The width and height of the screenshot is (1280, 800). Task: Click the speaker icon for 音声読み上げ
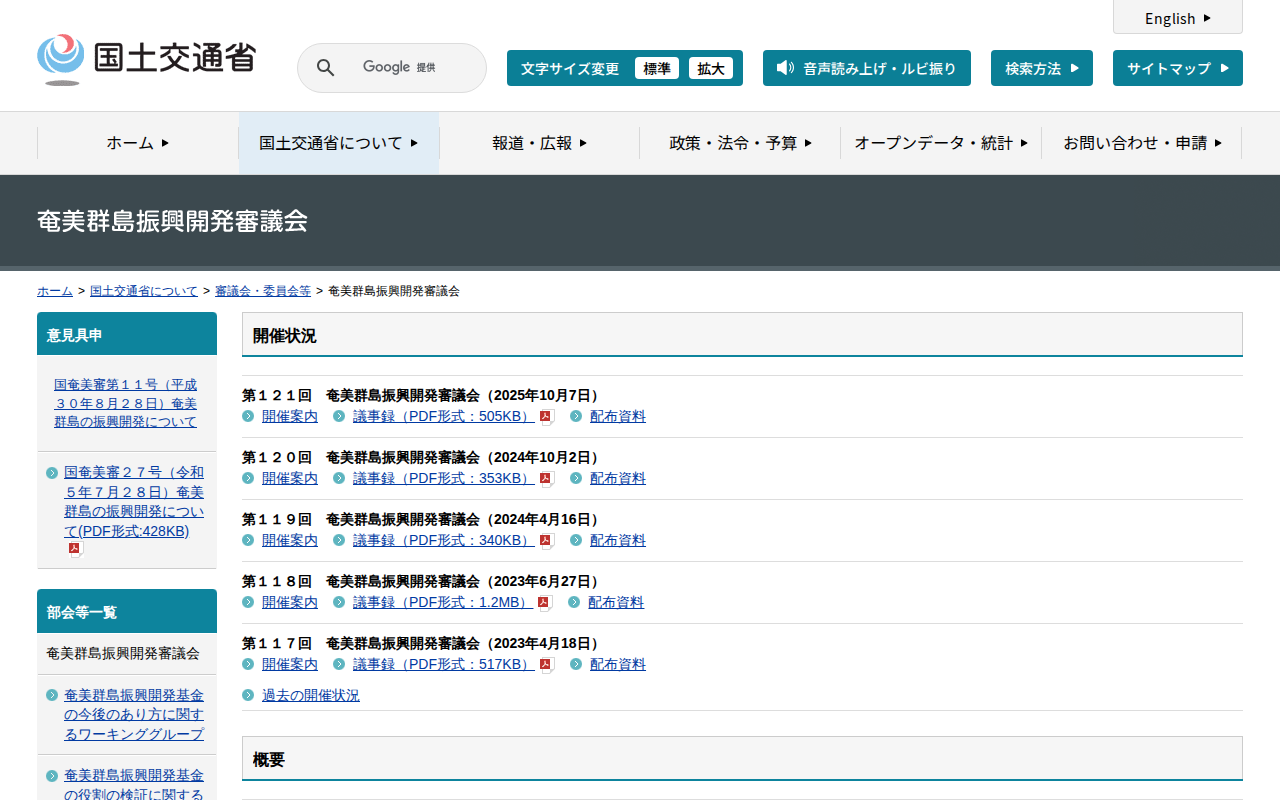(785, 68)
